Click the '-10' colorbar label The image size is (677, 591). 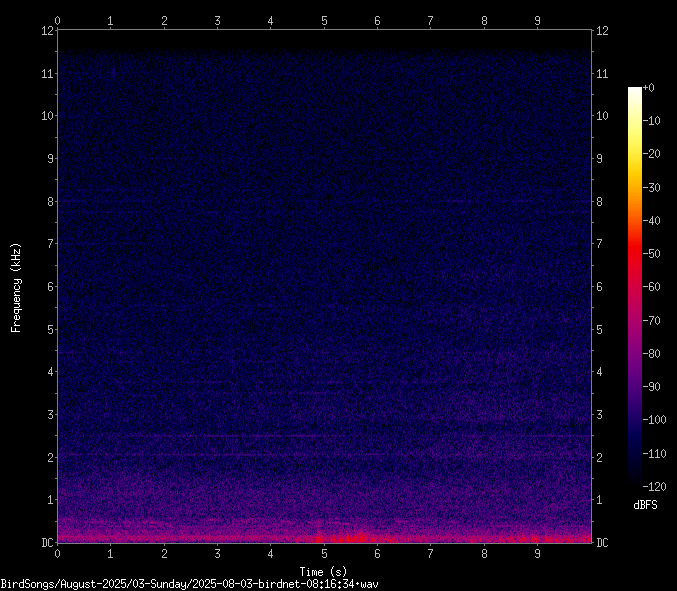[652, 121]
